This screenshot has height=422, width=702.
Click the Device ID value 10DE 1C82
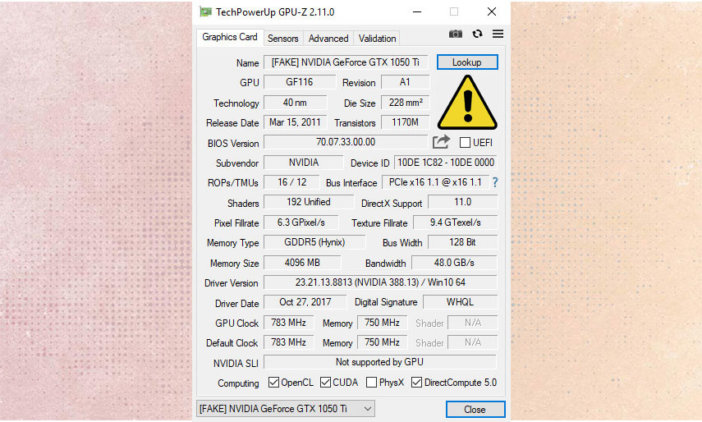pos(445,162)
